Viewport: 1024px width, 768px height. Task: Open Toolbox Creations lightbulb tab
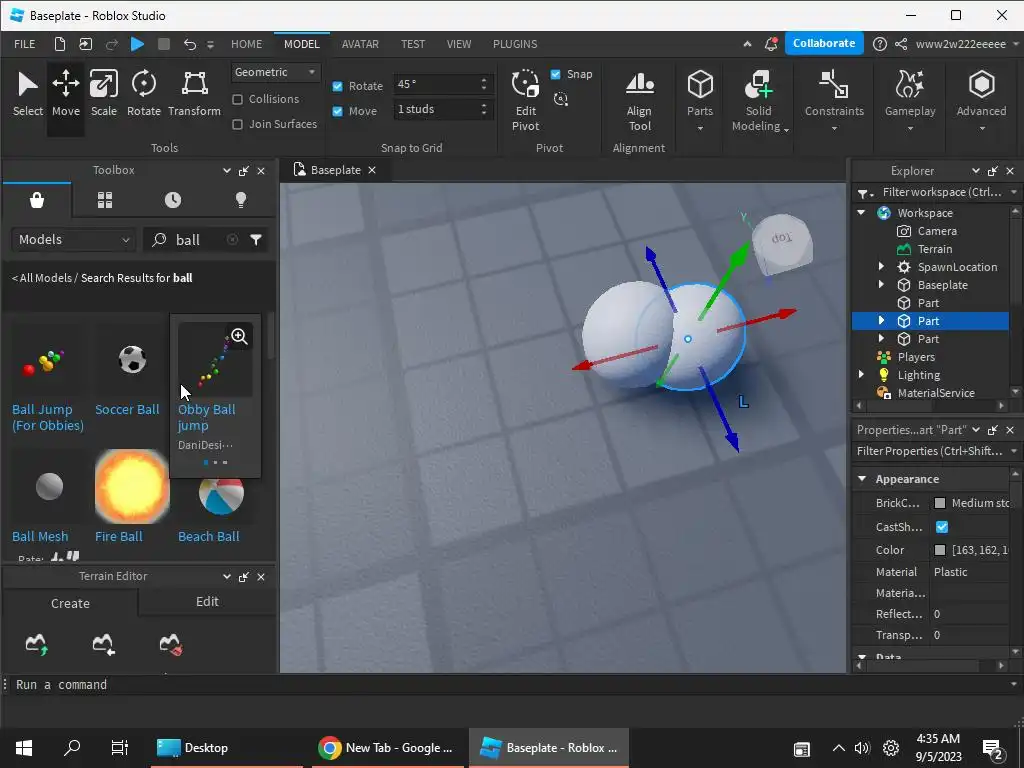[x=241, y=200]
